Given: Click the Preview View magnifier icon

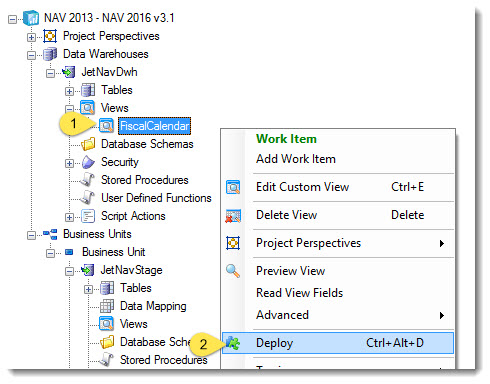Looking at the screenshot, I should (233, 271).
